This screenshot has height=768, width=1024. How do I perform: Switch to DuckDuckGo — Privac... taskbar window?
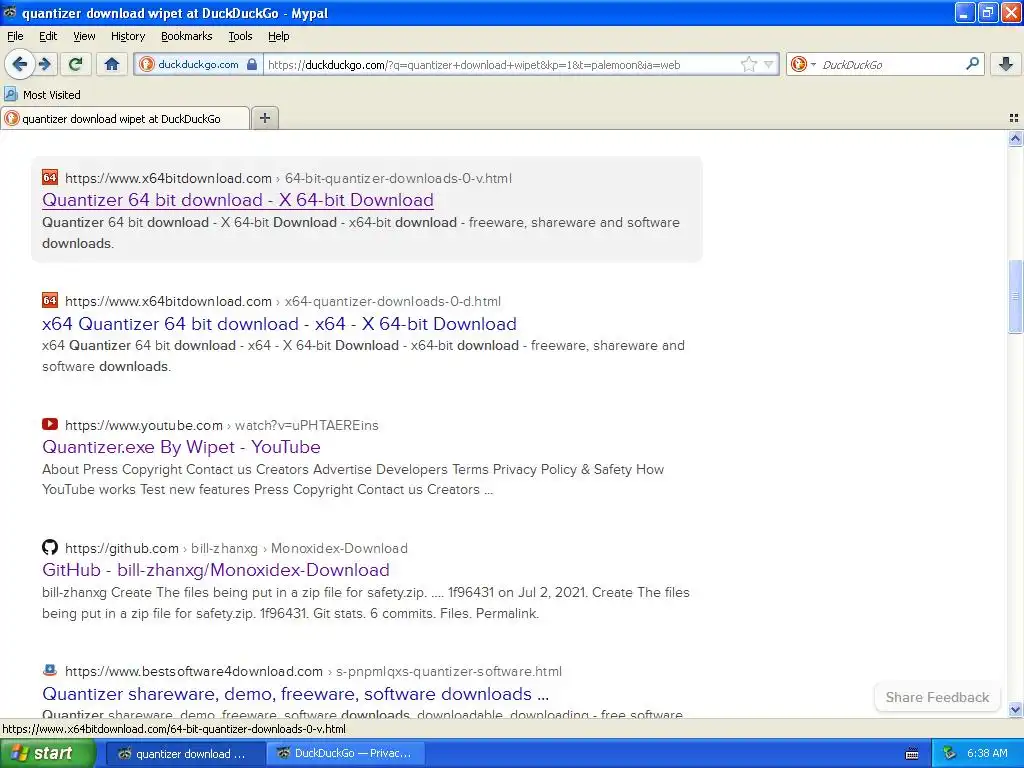pyautogui.click(x=345, y=754)
